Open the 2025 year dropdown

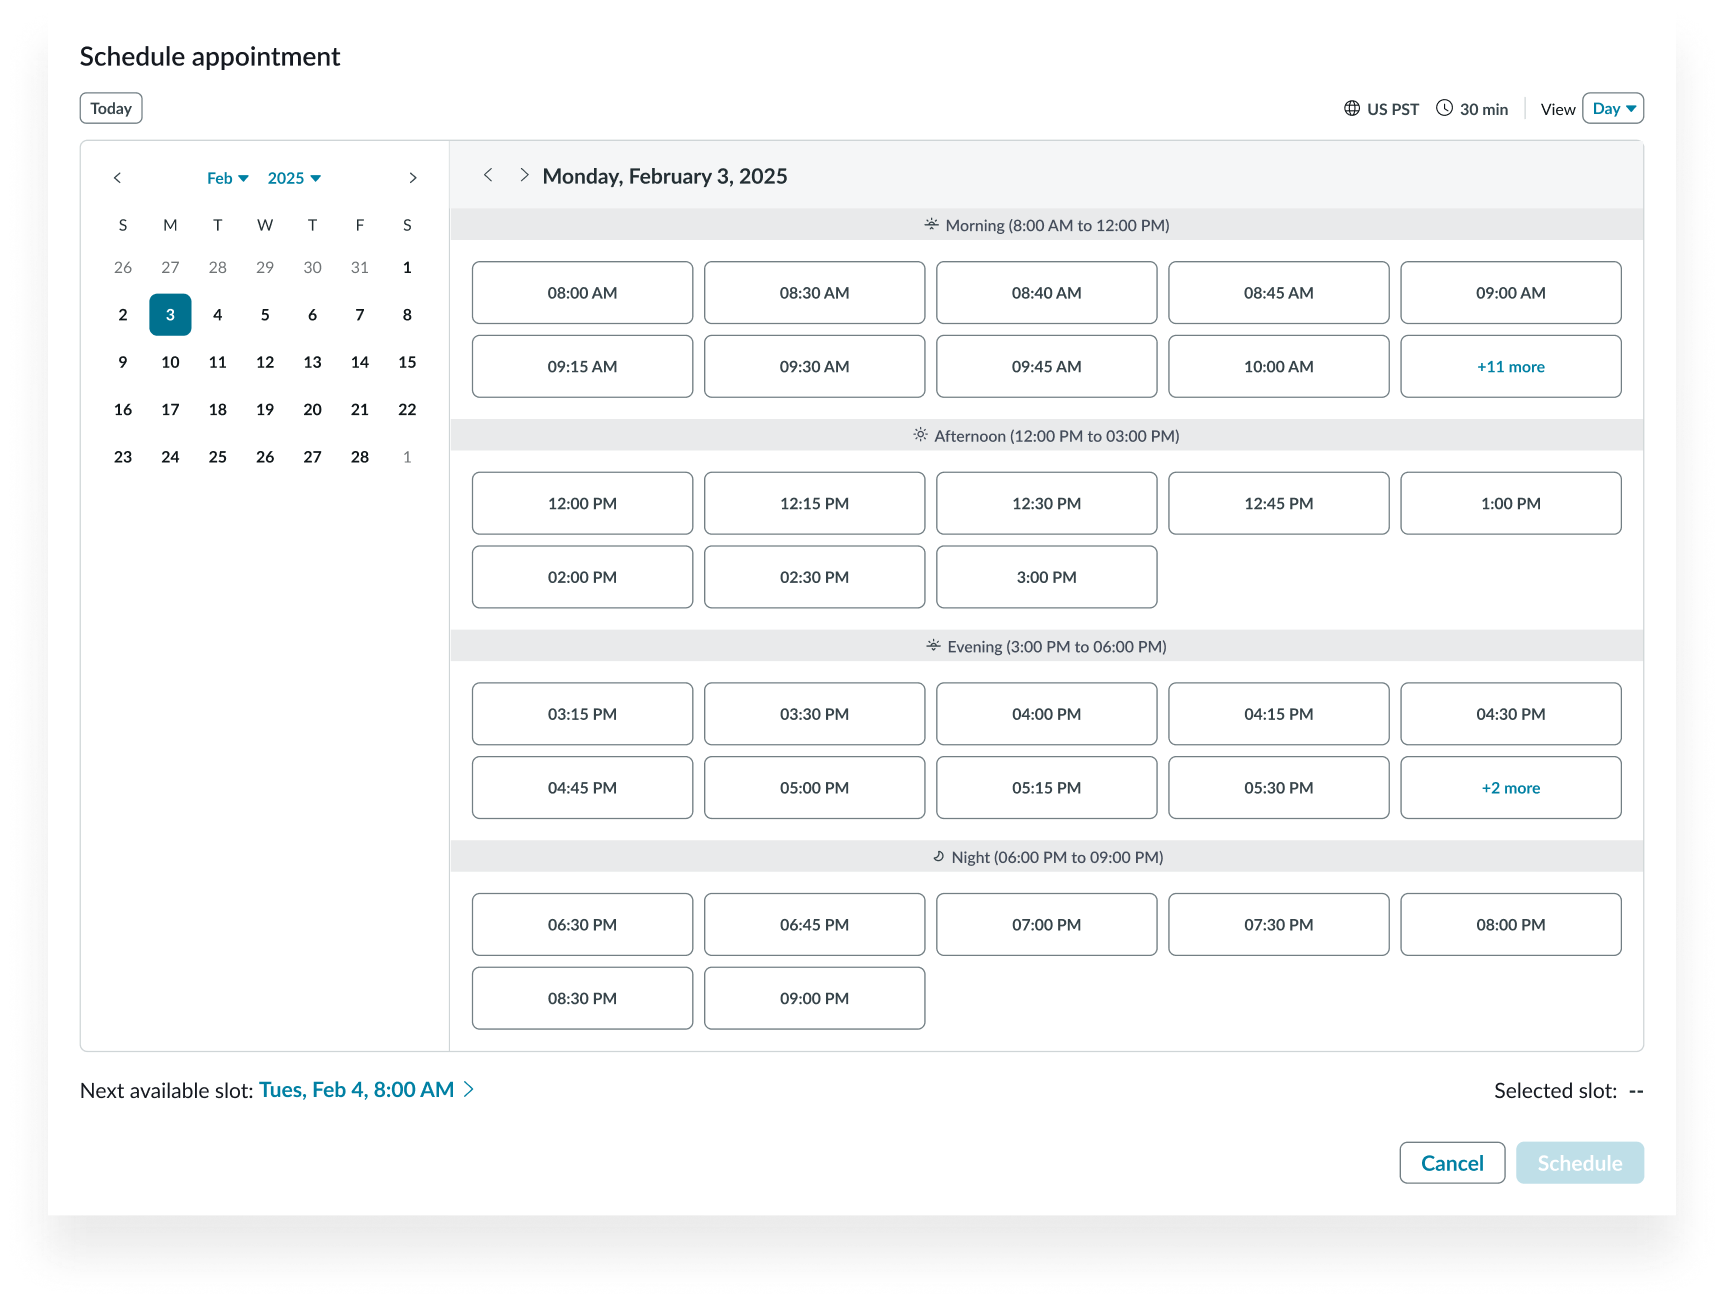coord(293,177)
